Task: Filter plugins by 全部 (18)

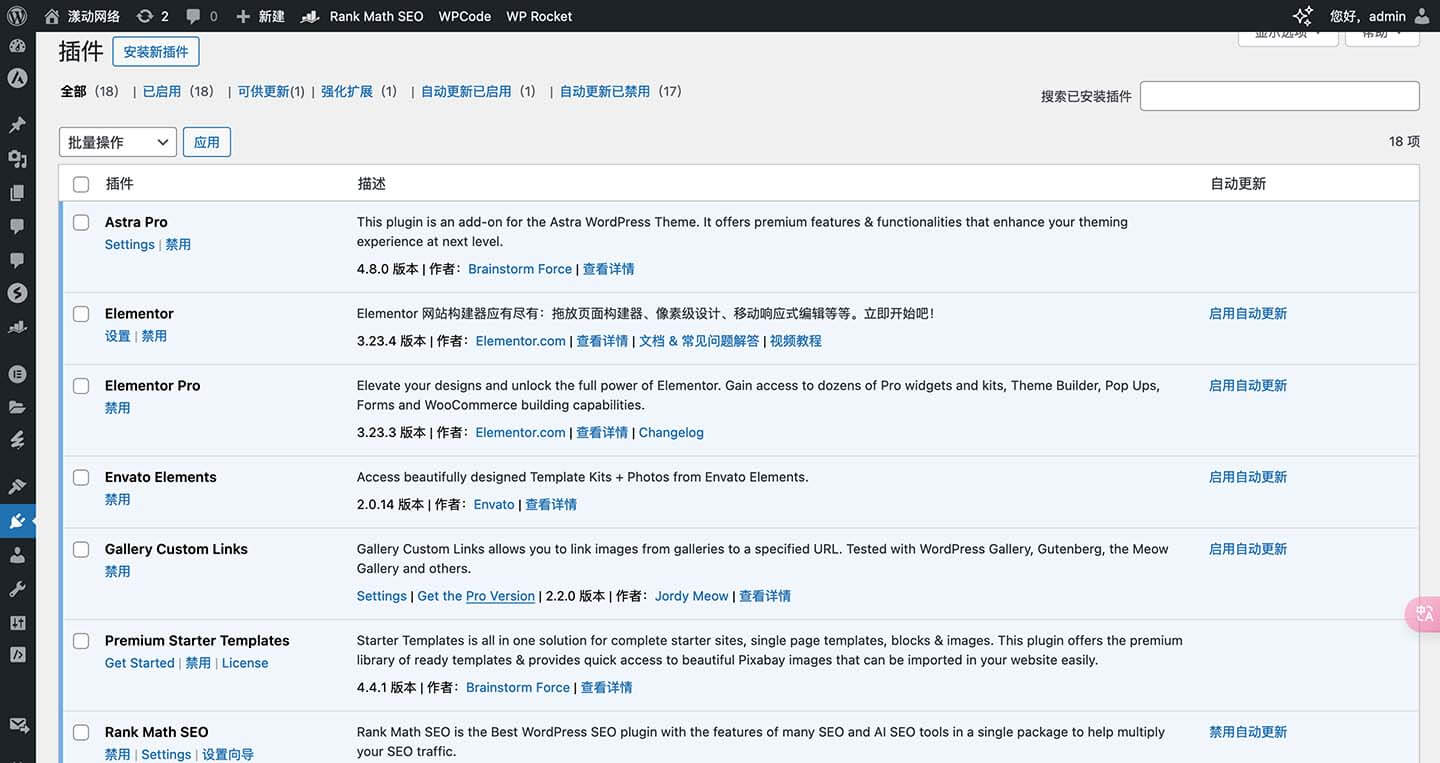Action: pyautogui.click(x=90, y=91)
